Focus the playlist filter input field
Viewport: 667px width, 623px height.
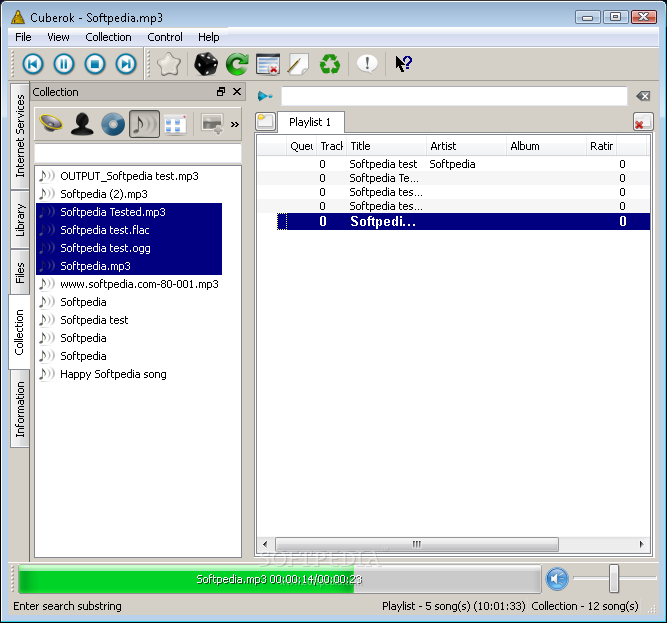[x=454, y=96]
